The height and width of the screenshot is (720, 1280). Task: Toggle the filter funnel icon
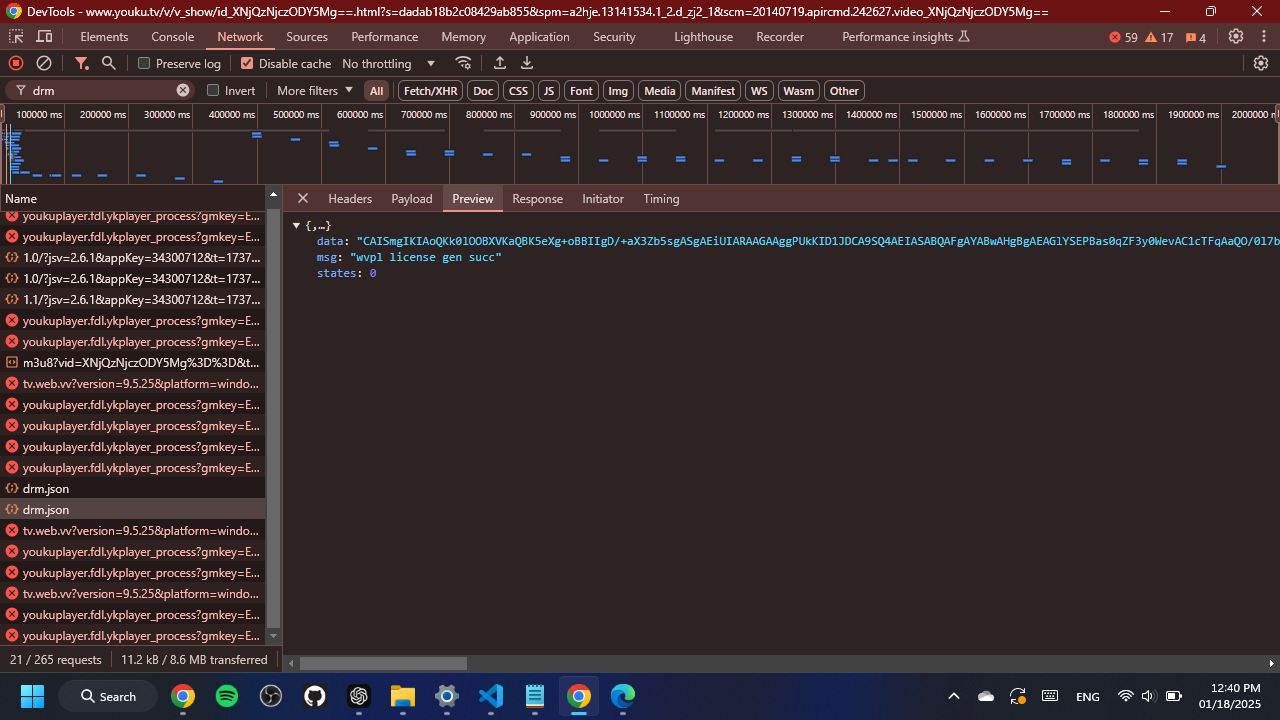(x=82, y=63)
